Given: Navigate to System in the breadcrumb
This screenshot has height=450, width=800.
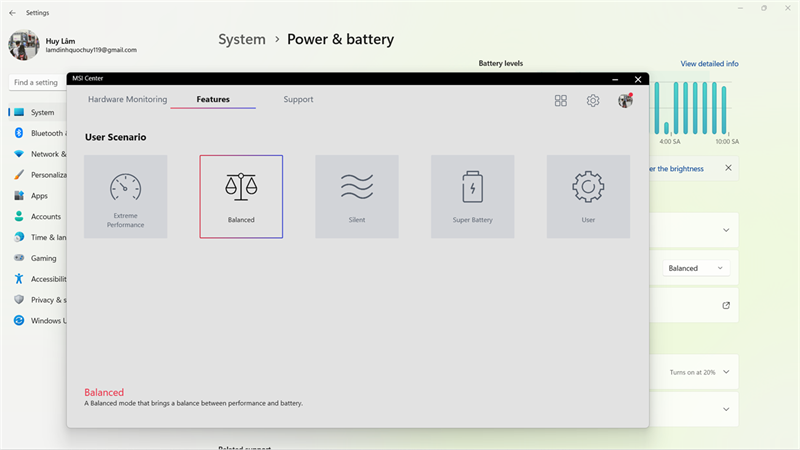Looking at the screenshot, I should click(x=242, y=39).
